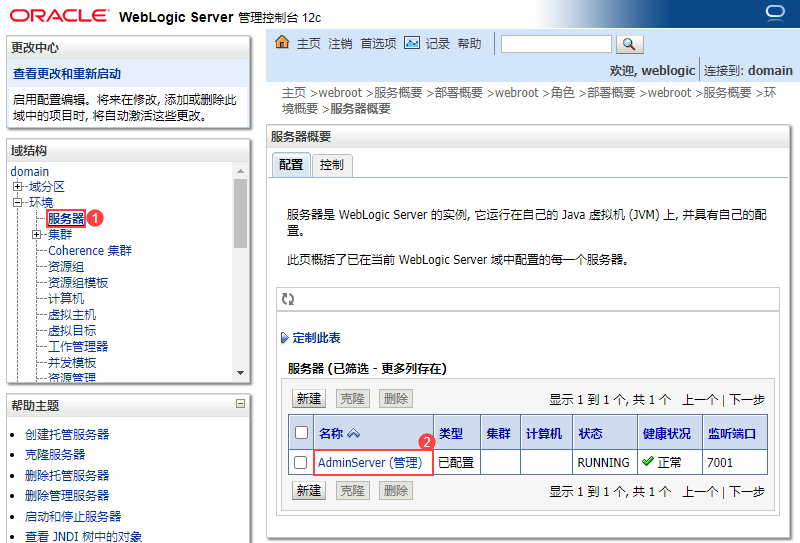Open help topic 克隆服务器
The height and width of the screenshot is (543, 800).
click(55, 455)
